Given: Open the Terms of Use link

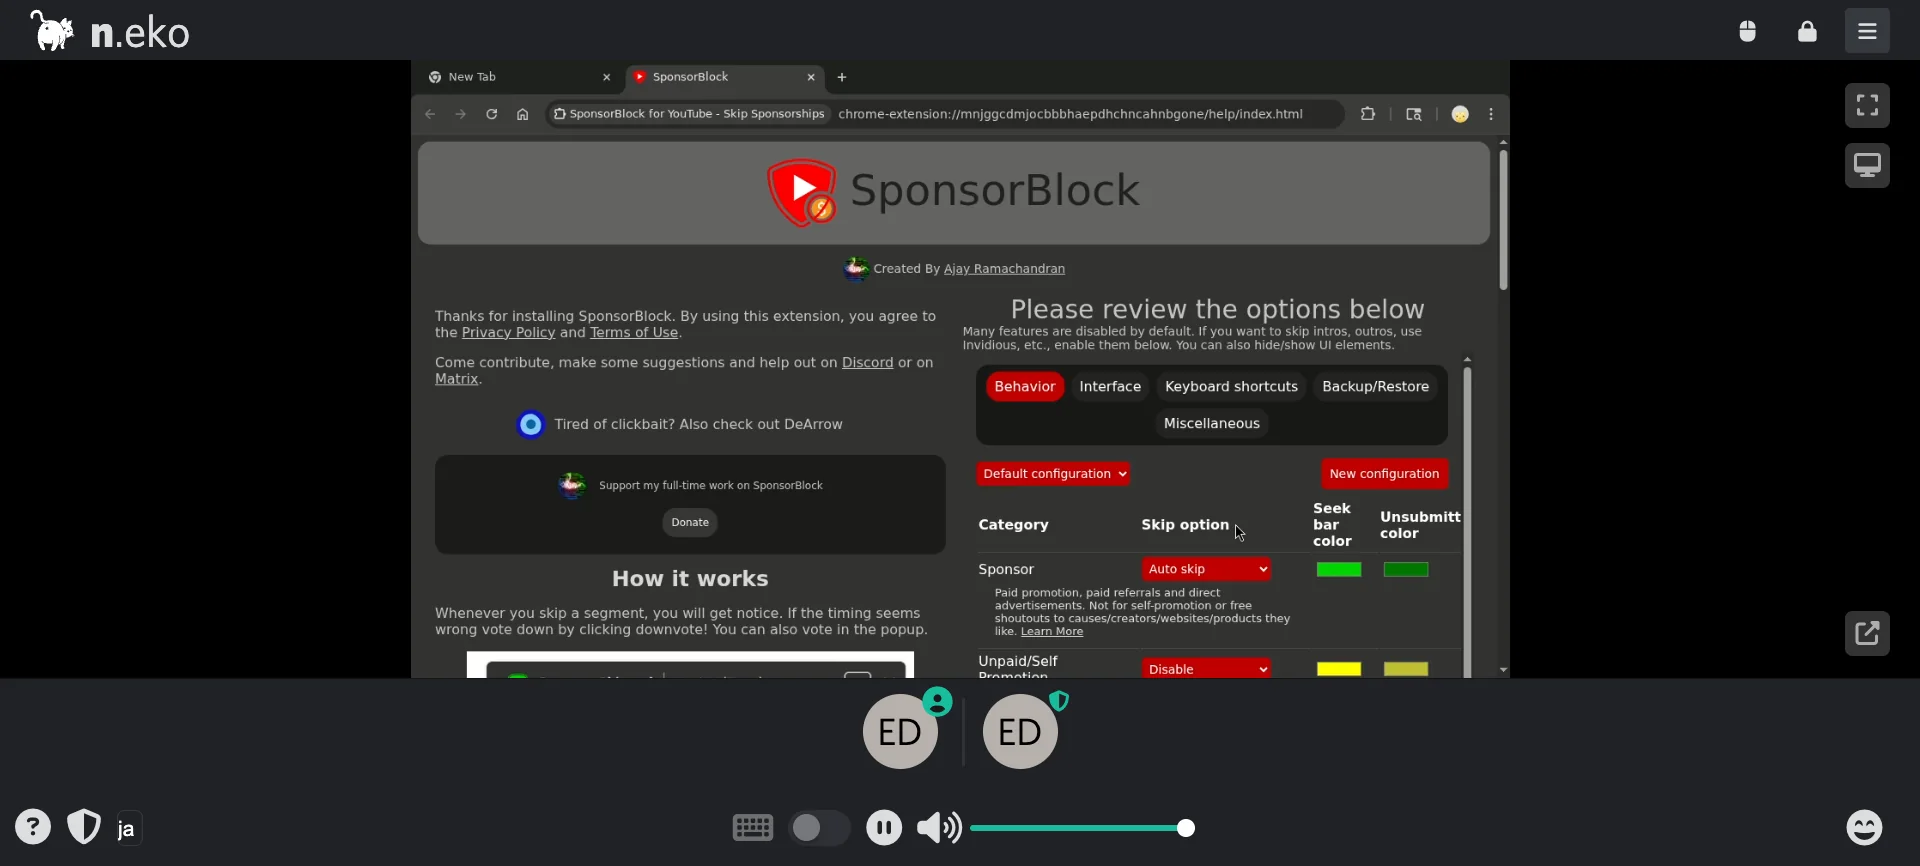Looking at the screenshot, I should coord(634,332).
